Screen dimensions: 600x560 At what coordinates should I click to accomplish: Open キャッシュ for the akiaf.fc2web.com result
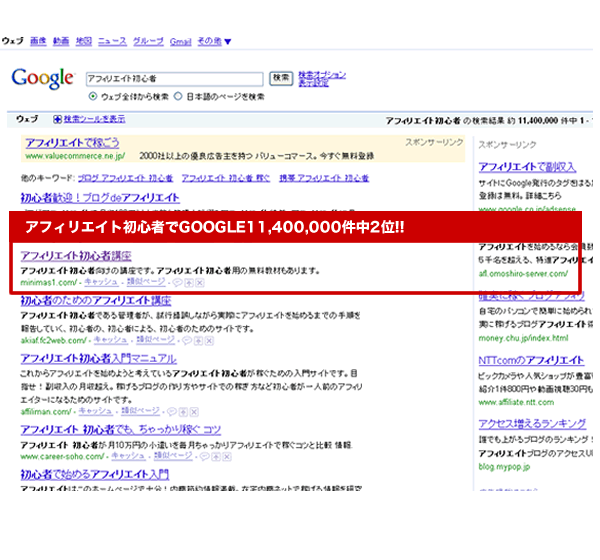(x=110, y=340)
